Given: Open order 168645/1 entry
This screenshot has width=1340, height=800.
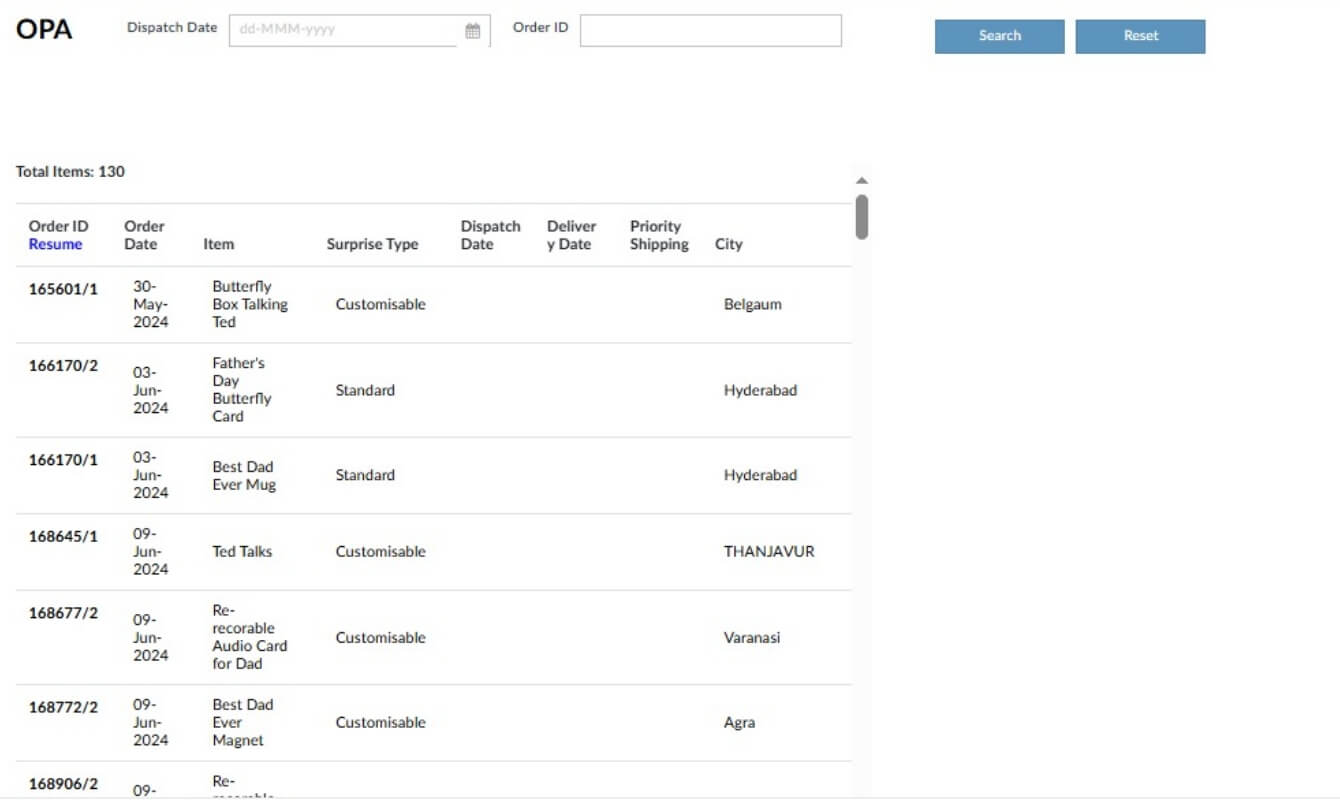Looking at the screenshot, I should tap(63, 536).
